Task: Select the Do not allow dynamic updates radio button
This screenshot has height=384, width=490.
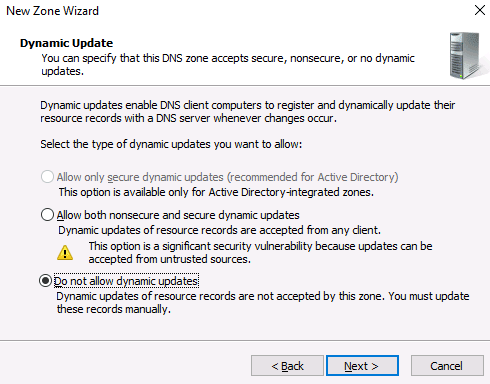Action: coord(45,281)
